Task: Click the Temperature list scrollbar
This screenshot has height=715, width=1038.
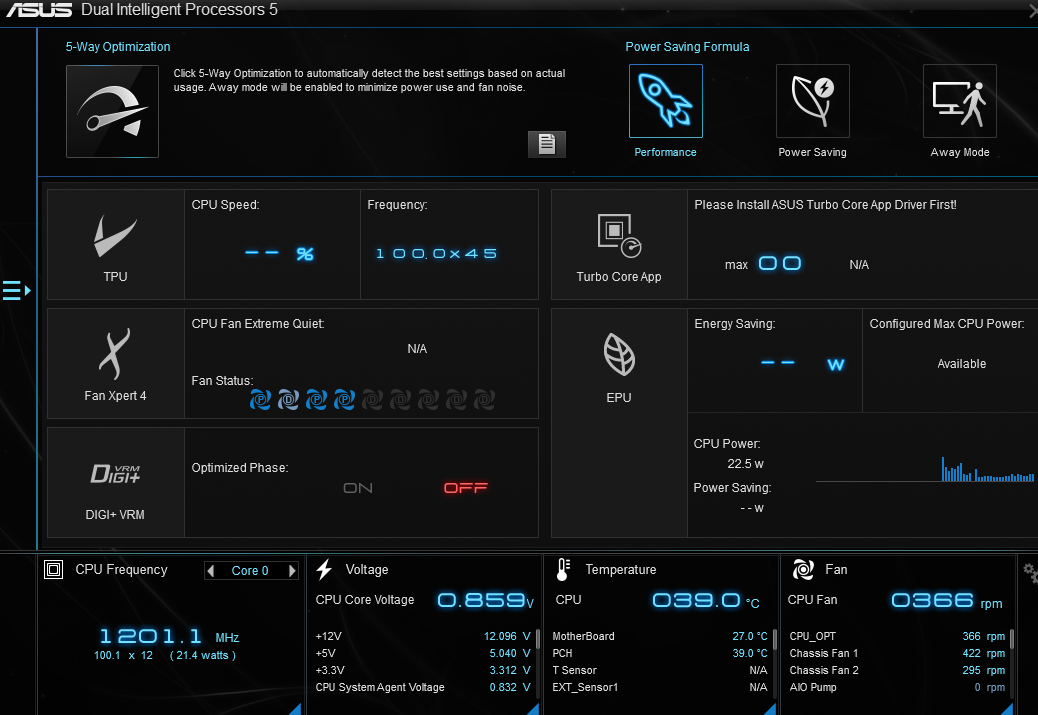Action: 775,640
